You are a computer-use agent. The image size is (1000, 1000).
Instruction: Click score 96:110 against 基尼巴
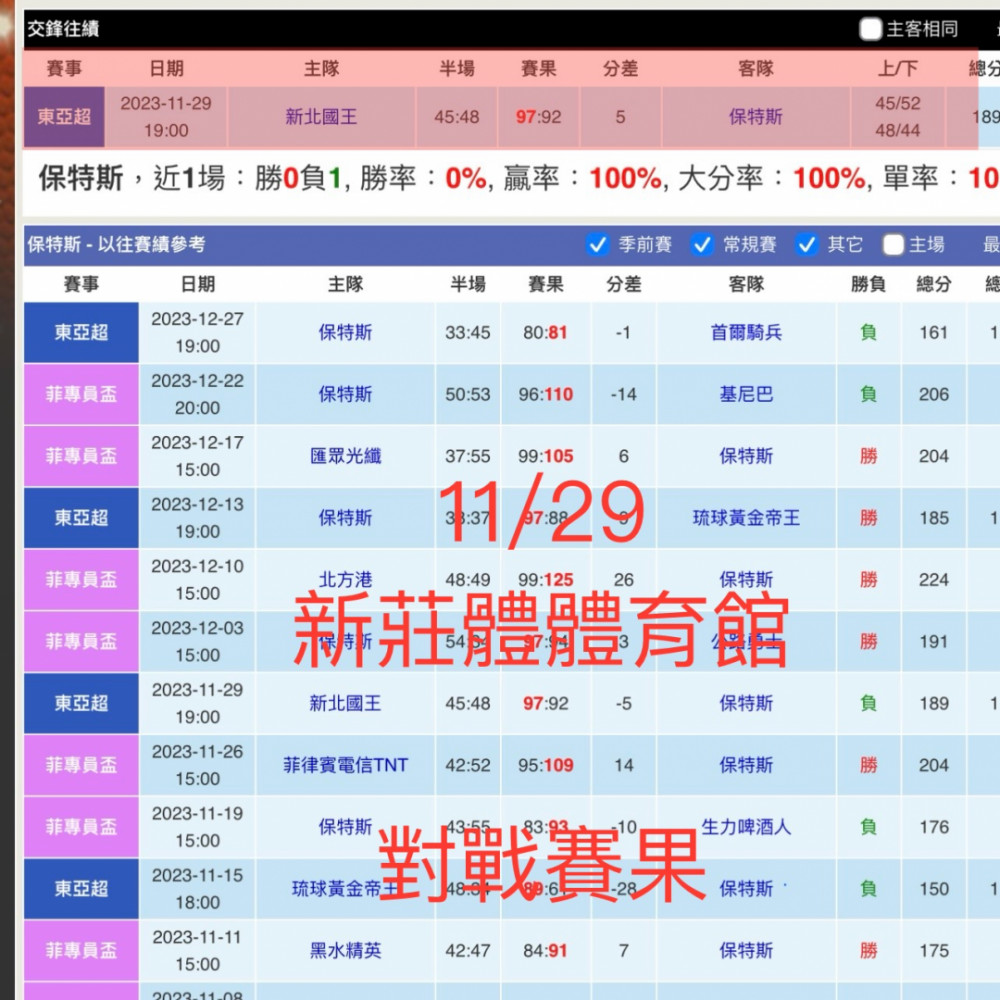[x=545, y=394]
